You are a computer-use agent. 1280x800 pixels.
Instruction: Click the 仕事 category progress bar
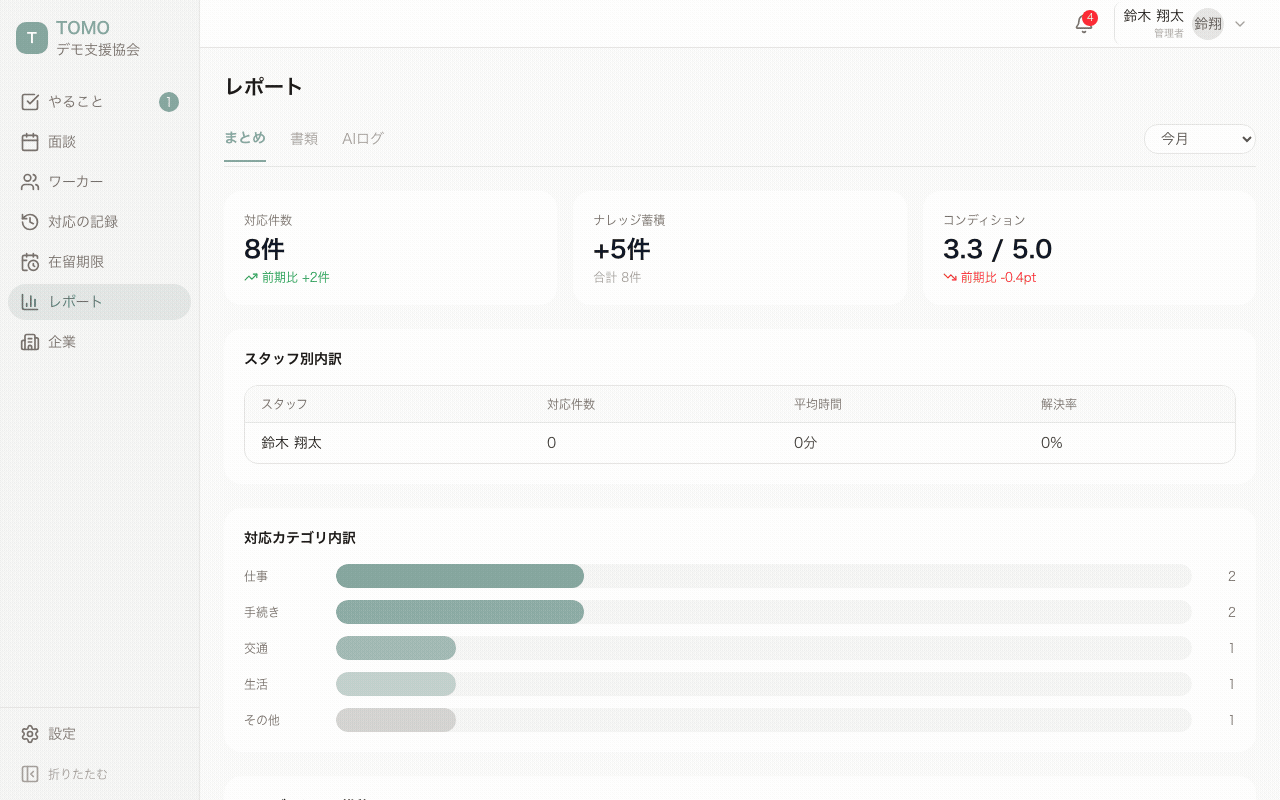[x=460, y=576]
